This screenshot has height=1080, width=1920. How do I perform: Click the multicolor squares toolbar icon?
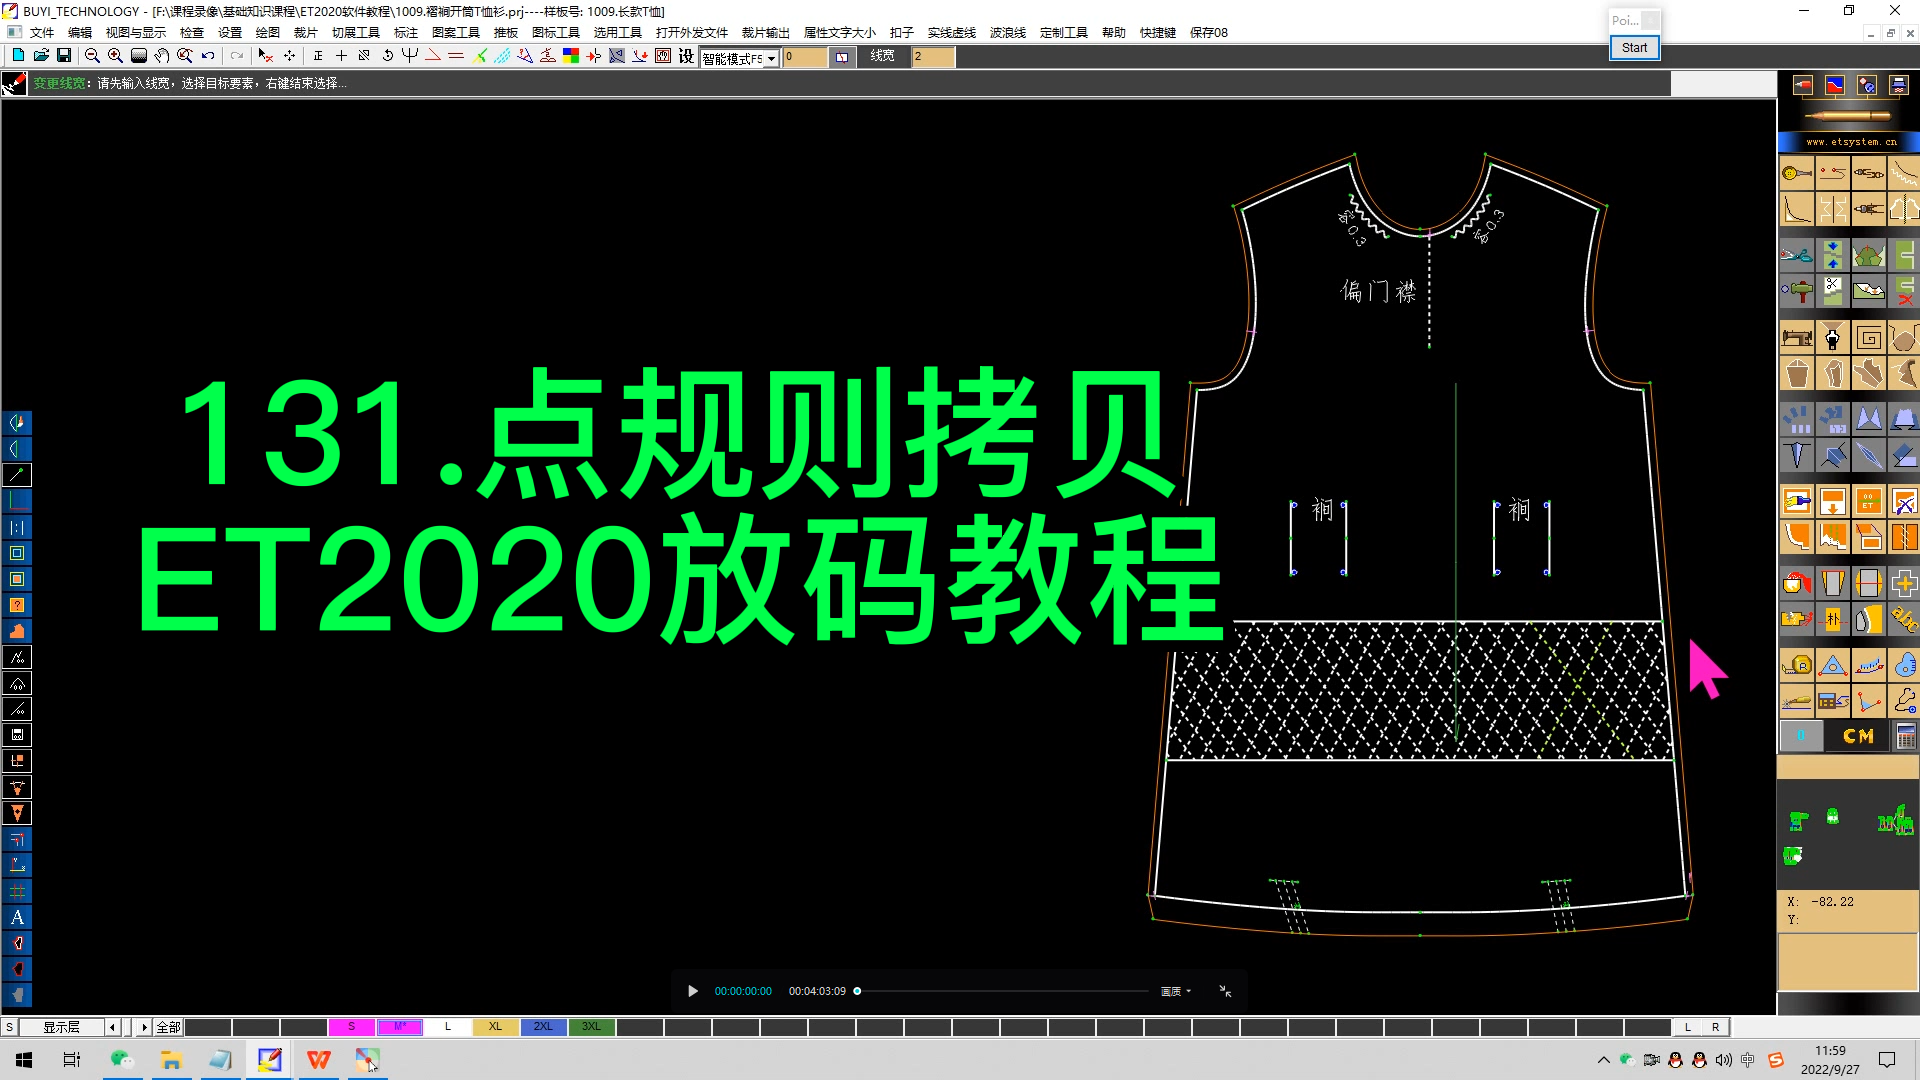coord(571,56)
